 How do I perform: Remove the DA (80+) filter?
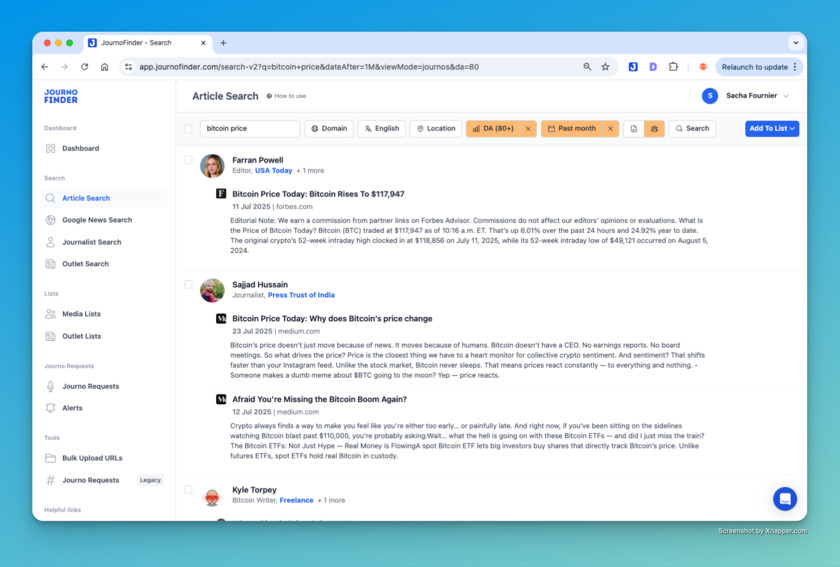tap(528, 129)
